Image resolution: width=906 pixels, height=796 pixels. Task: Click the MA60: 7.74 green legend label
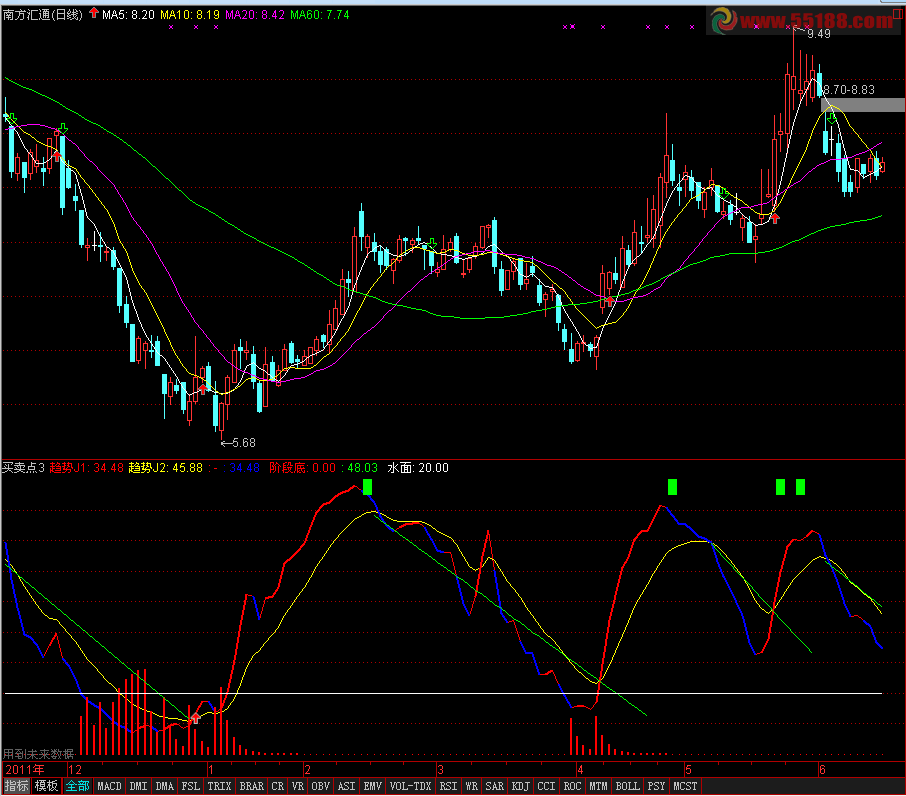(319, 15)
